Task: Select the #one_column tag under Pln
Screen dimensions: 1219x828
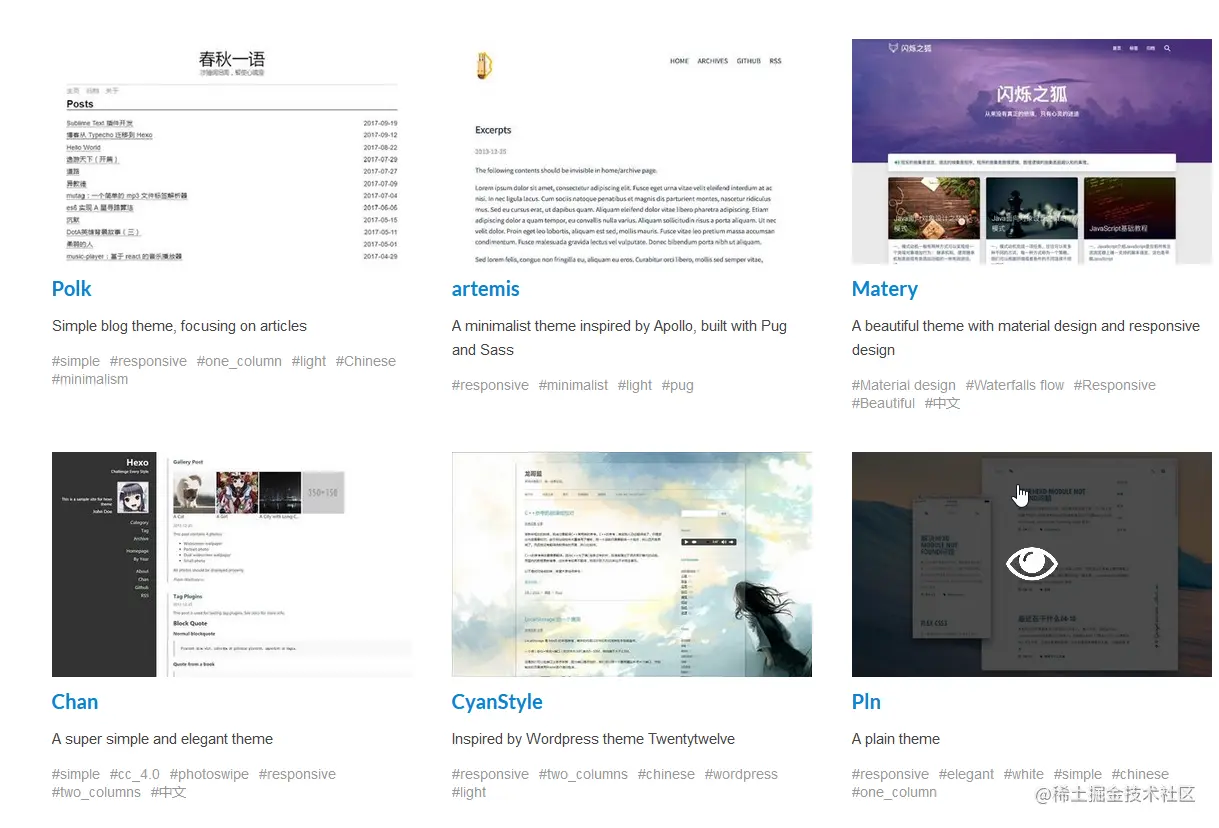Action: point(894,792)
